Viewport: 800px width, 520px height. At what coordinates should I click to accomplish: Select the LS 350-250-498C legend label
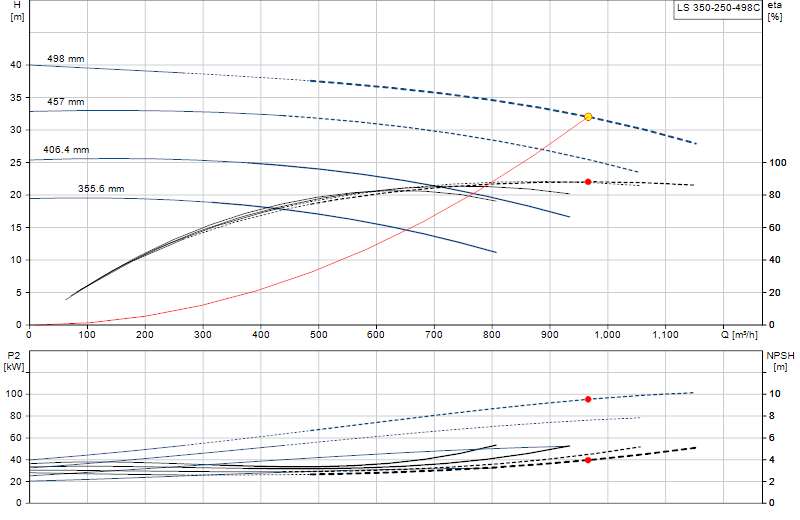tap(718, 8)
